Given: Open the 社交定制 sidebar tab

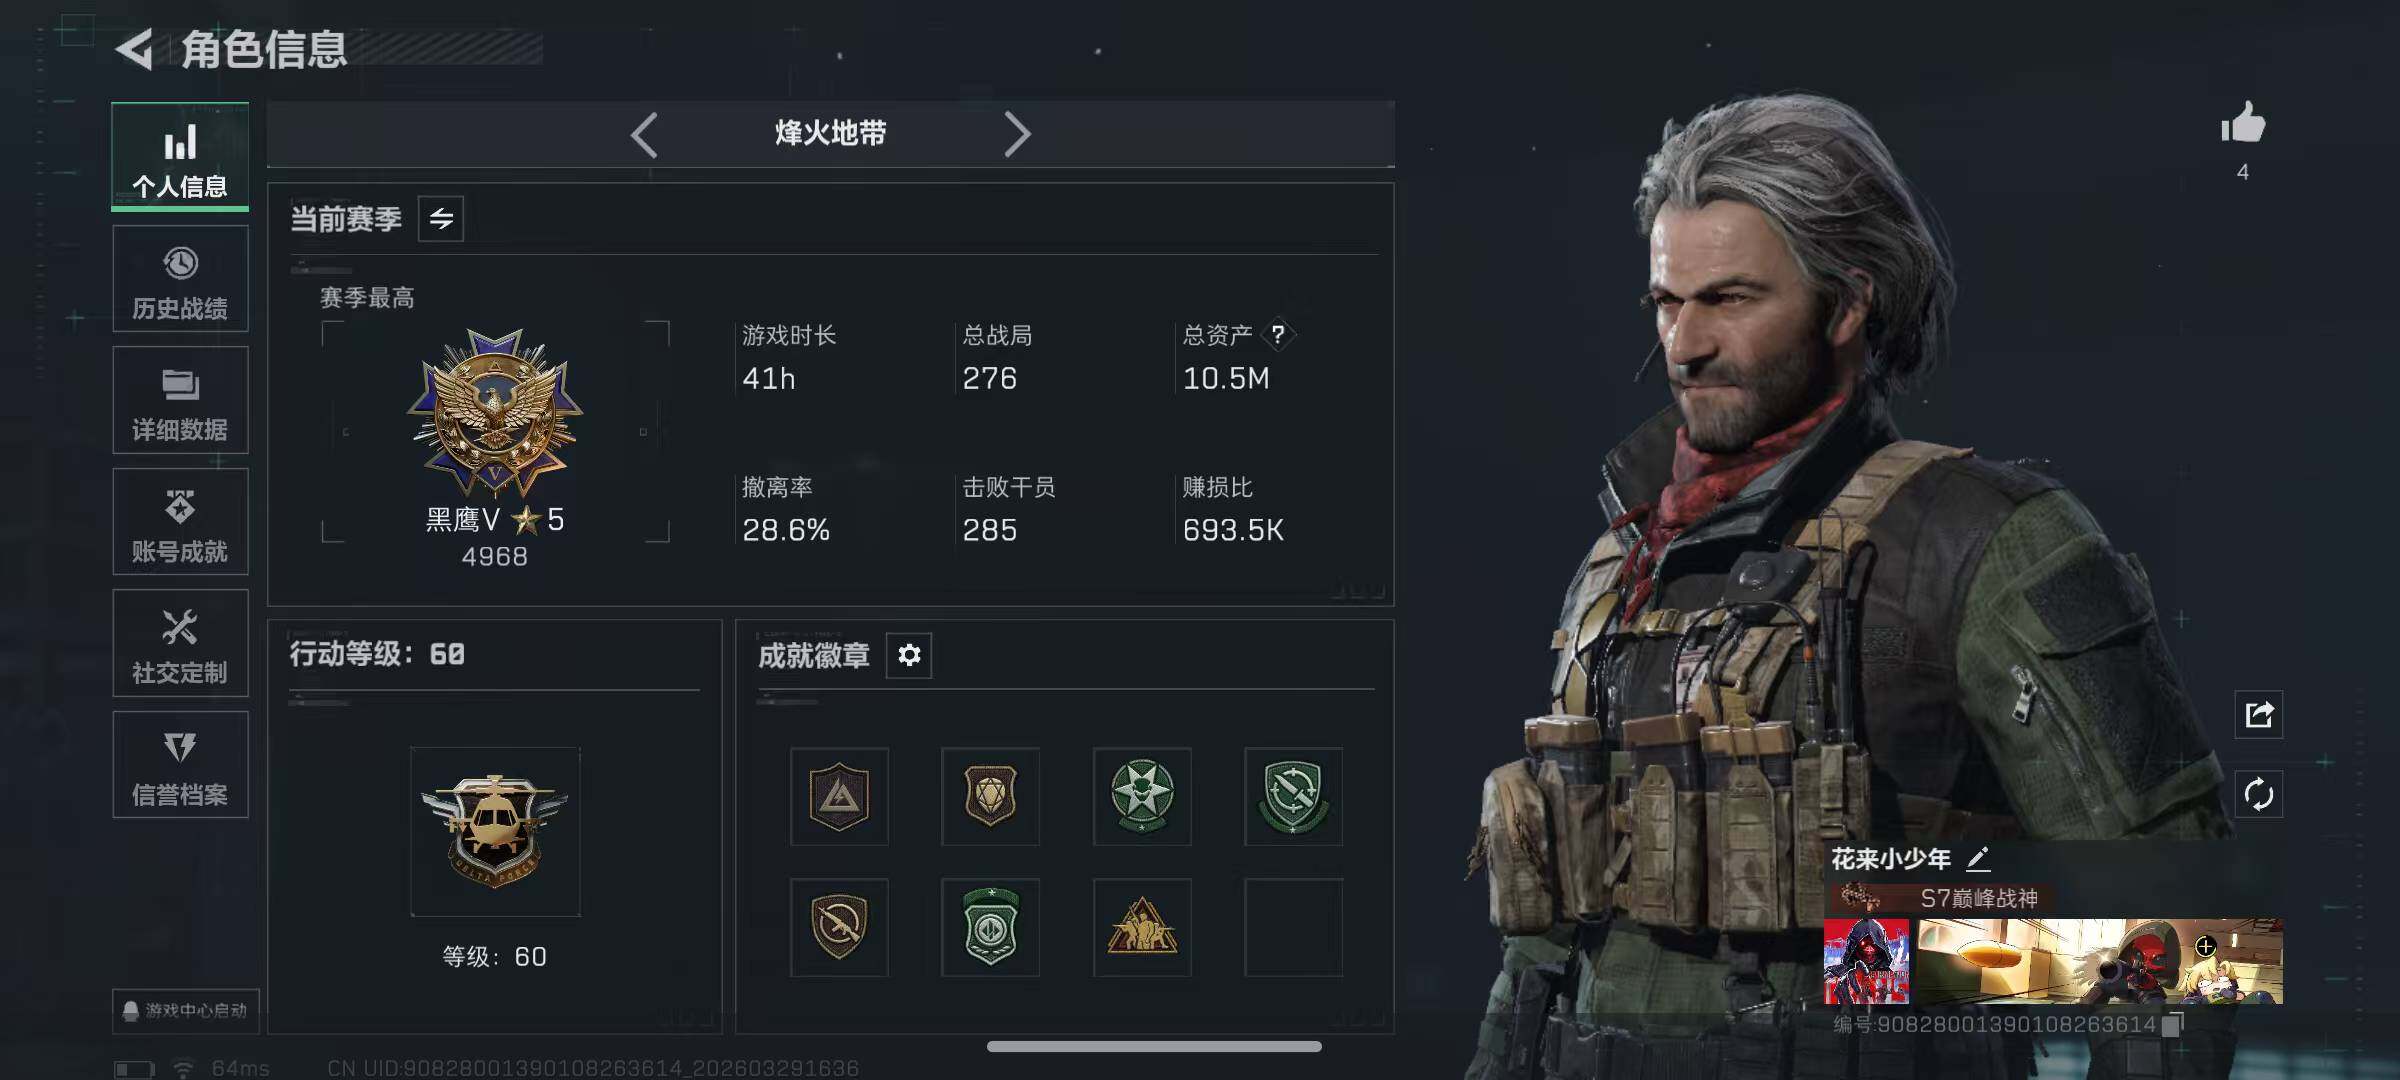Looking at the screenshot, I should click(180, 643).
